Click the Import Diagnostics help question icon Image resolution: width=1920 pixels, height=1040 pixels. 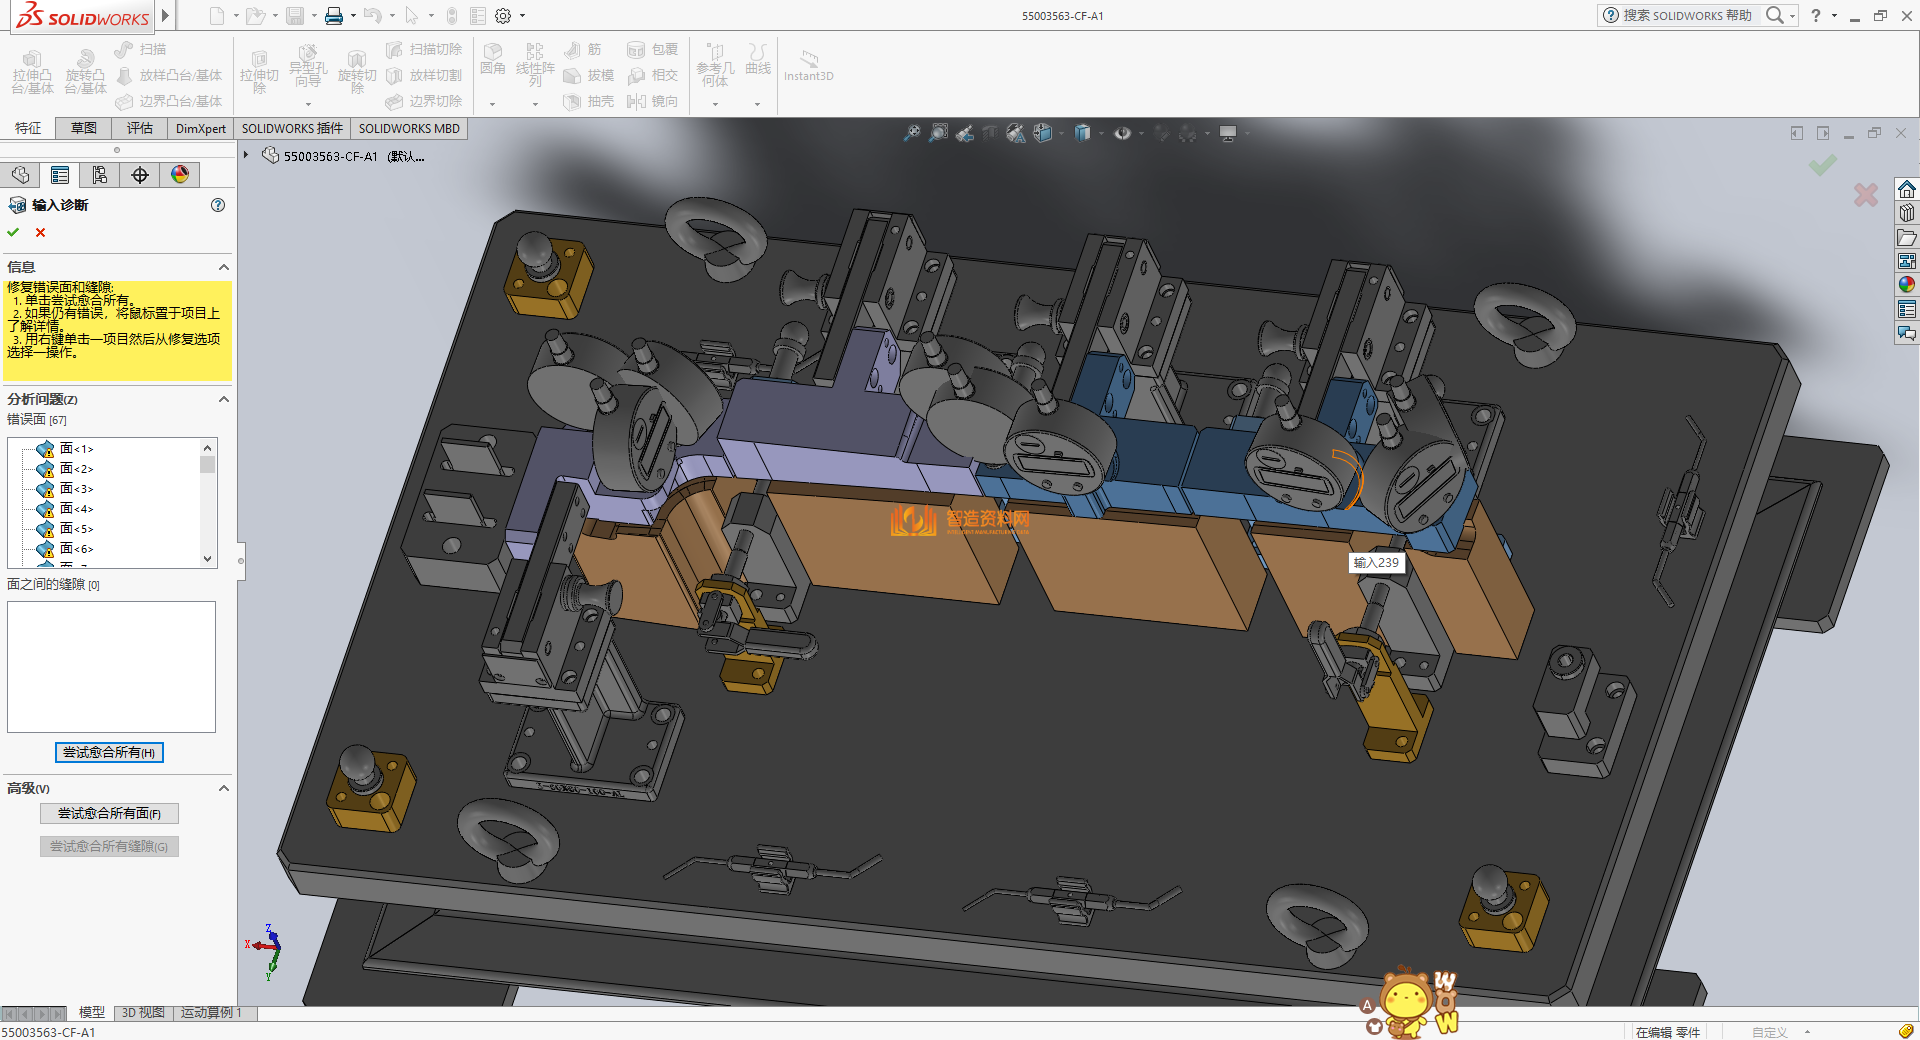(x=218, y=205)
